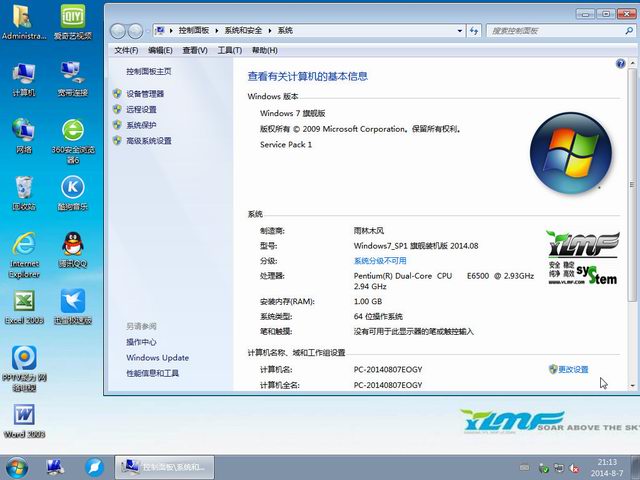
Task: Click the green shield tray icon
Action: click(x=543, y=468)
